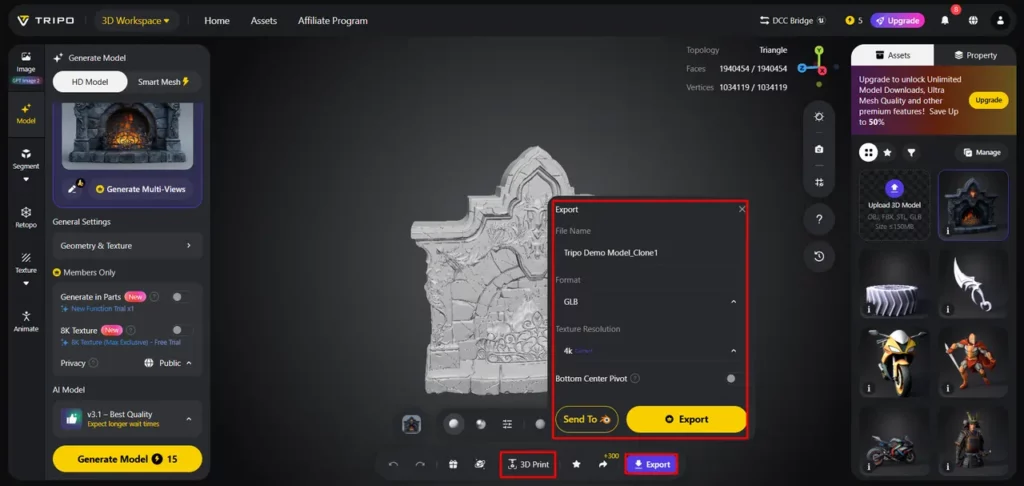Close the Export dialog
Screen dimensions: 1024x486
[742, 209]
